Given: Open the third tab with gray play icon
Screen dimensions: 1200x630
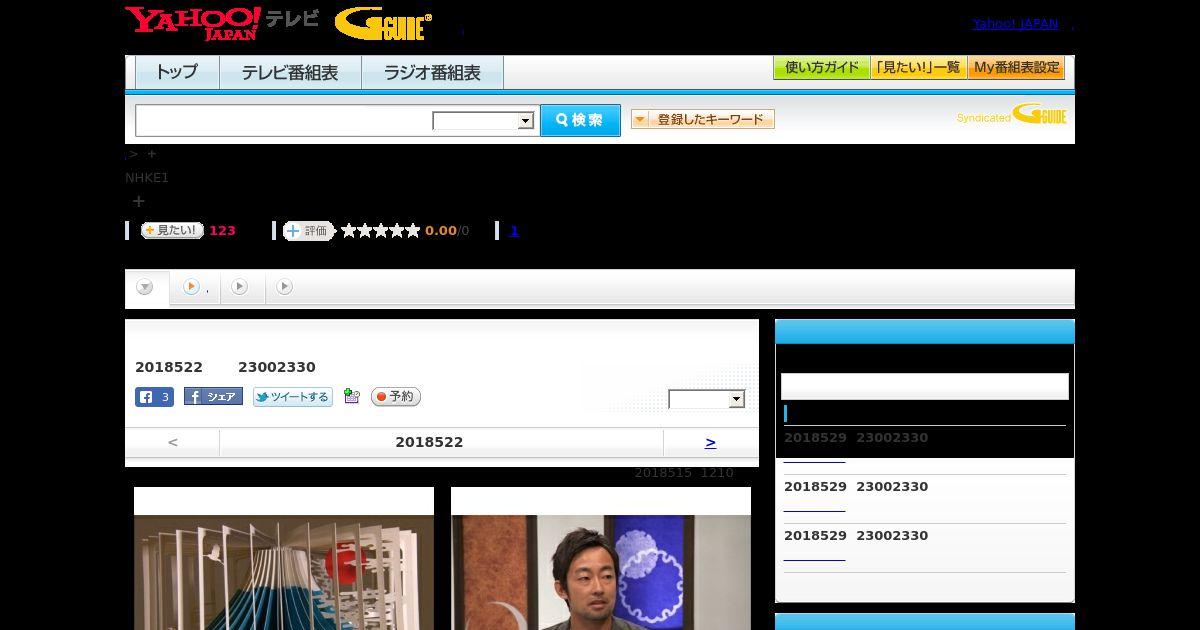Looking at the screenshot, I should point(239,287).
